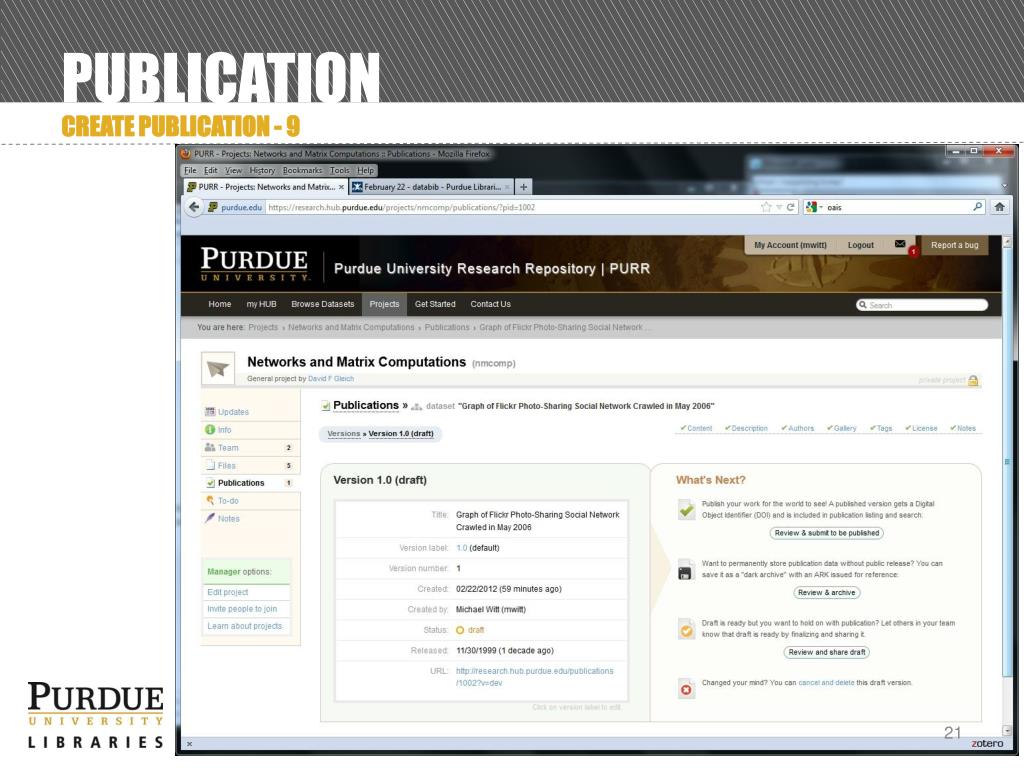Click Networks and Matrix Computations breadcrumb
The image size is (1024, 768).
(x=351, y=327)
